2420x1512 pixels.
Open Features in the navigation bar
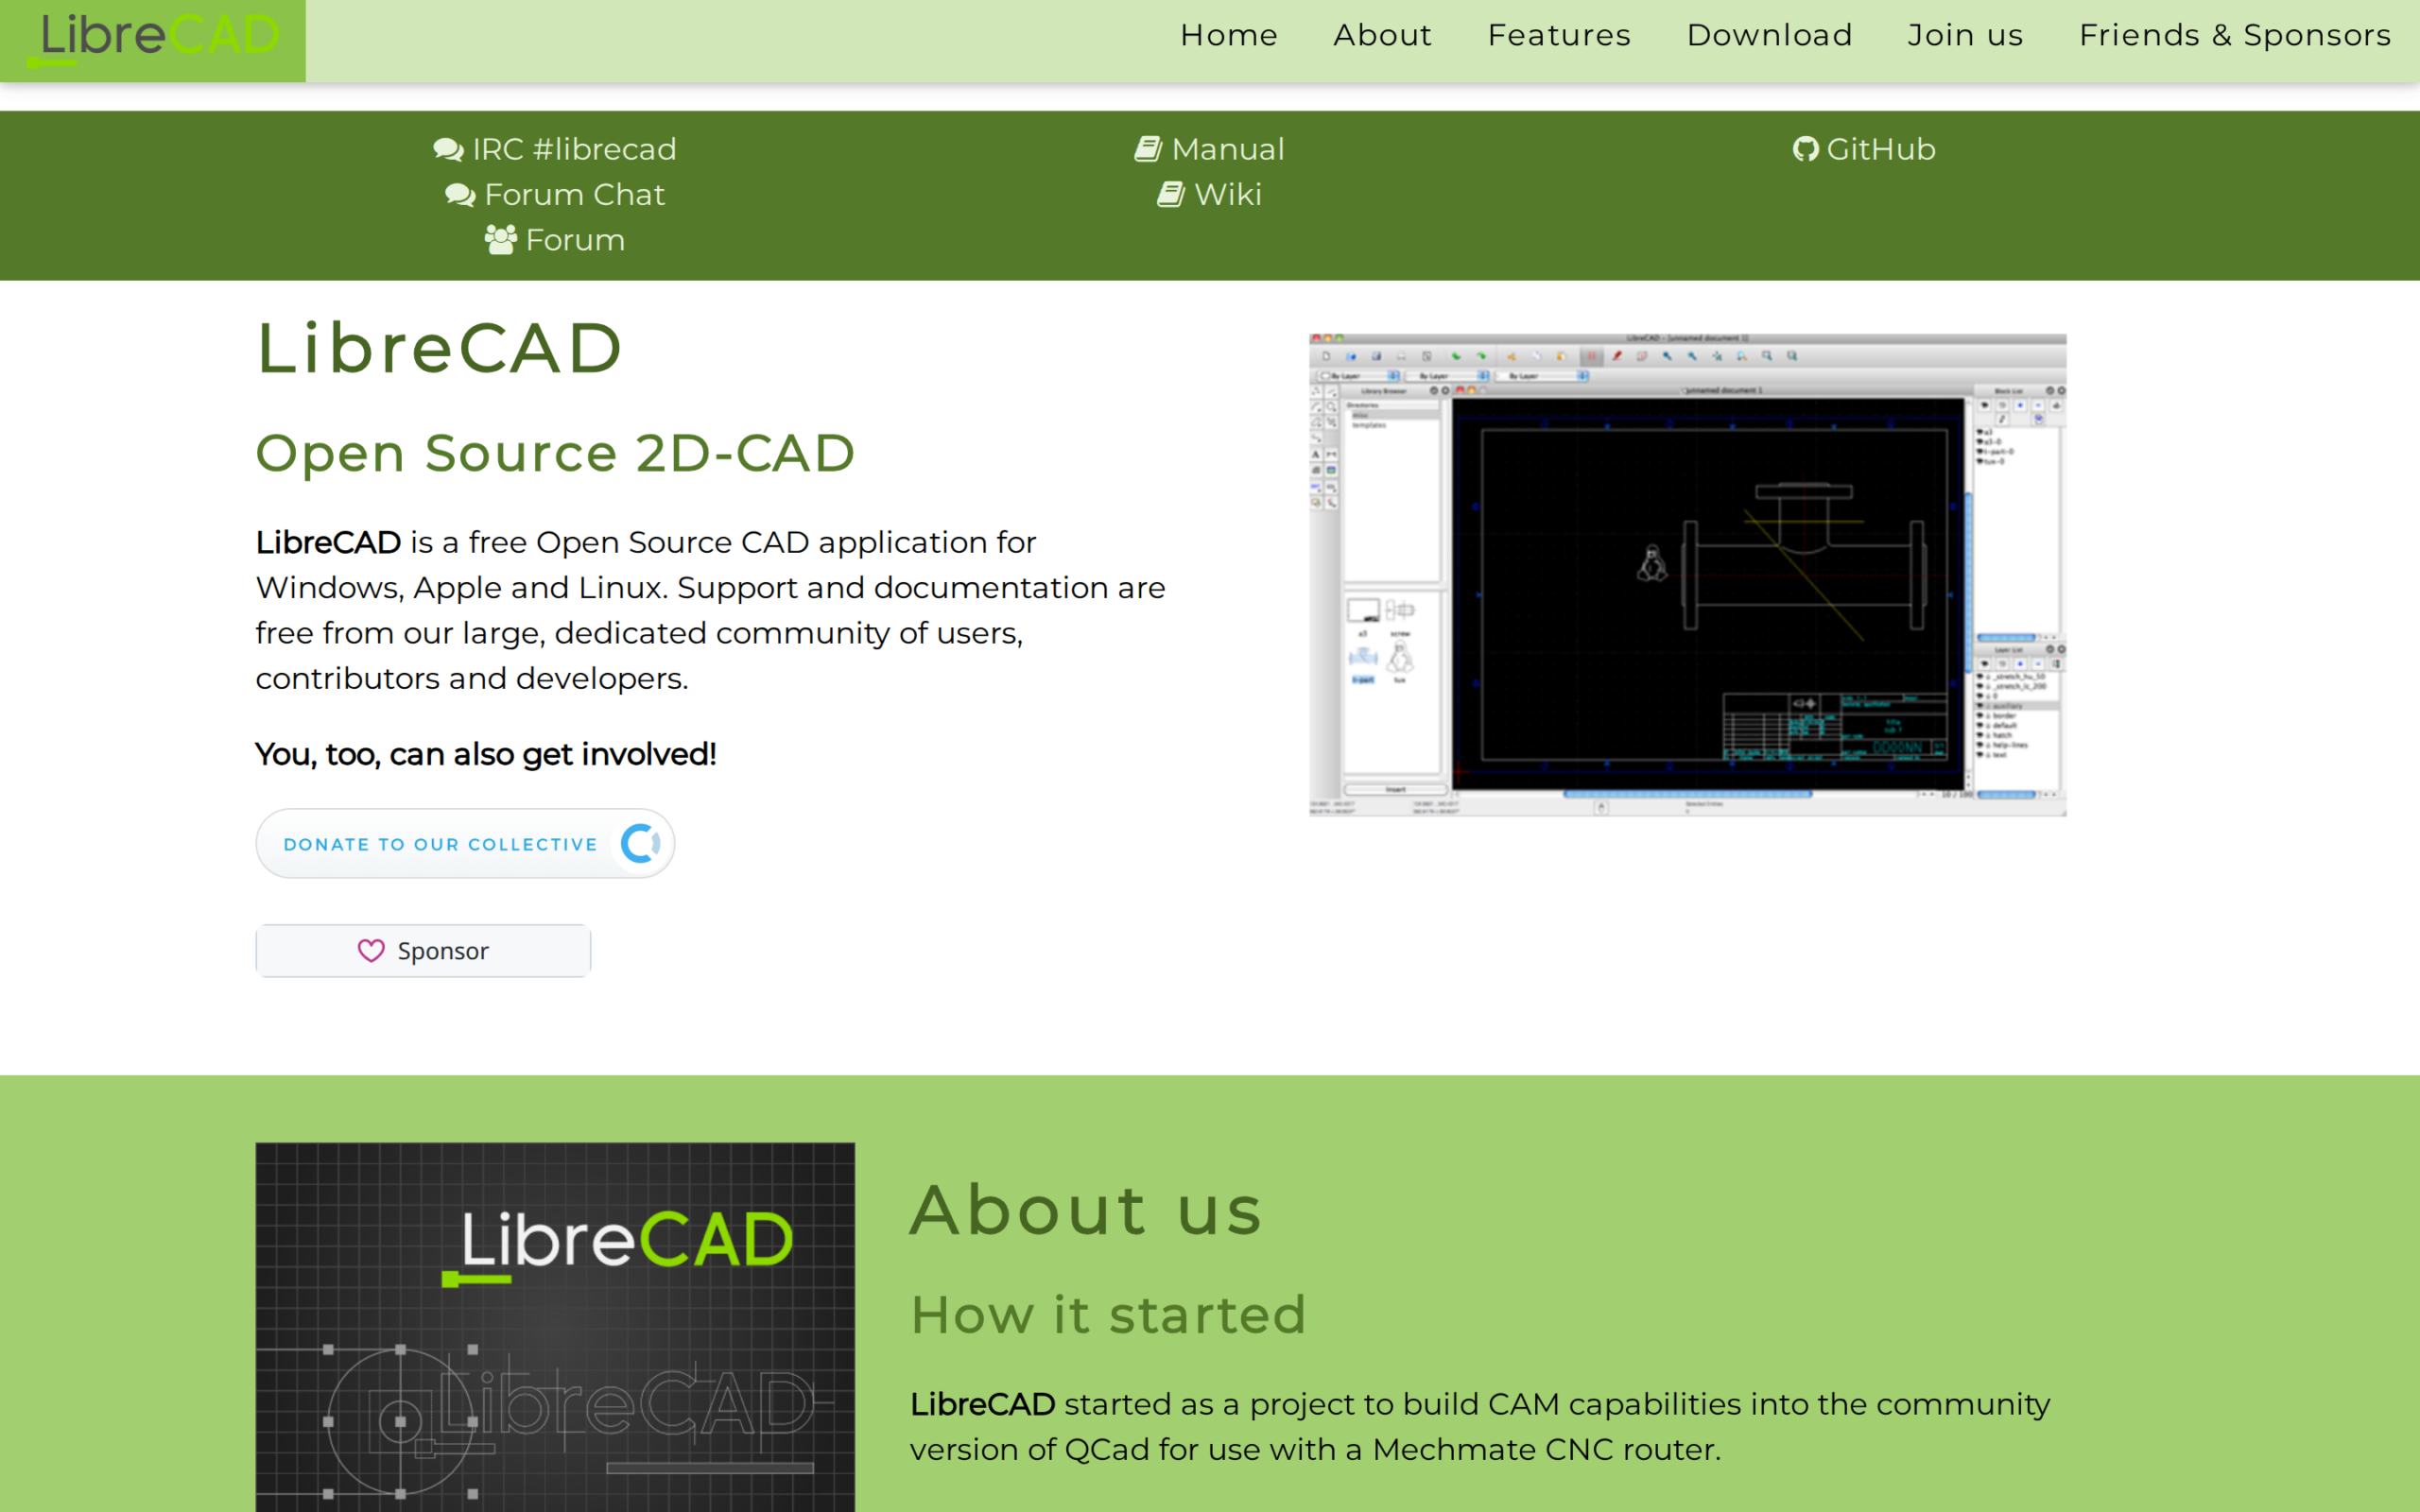(x=1559, y=35)
